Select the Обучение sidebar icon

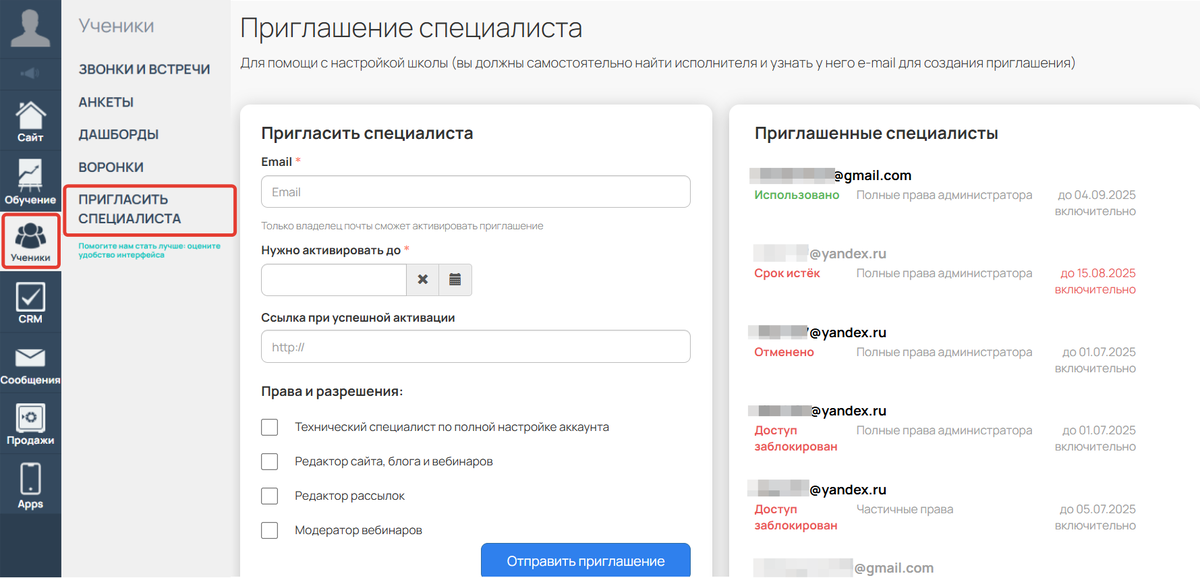click(29, 178)
